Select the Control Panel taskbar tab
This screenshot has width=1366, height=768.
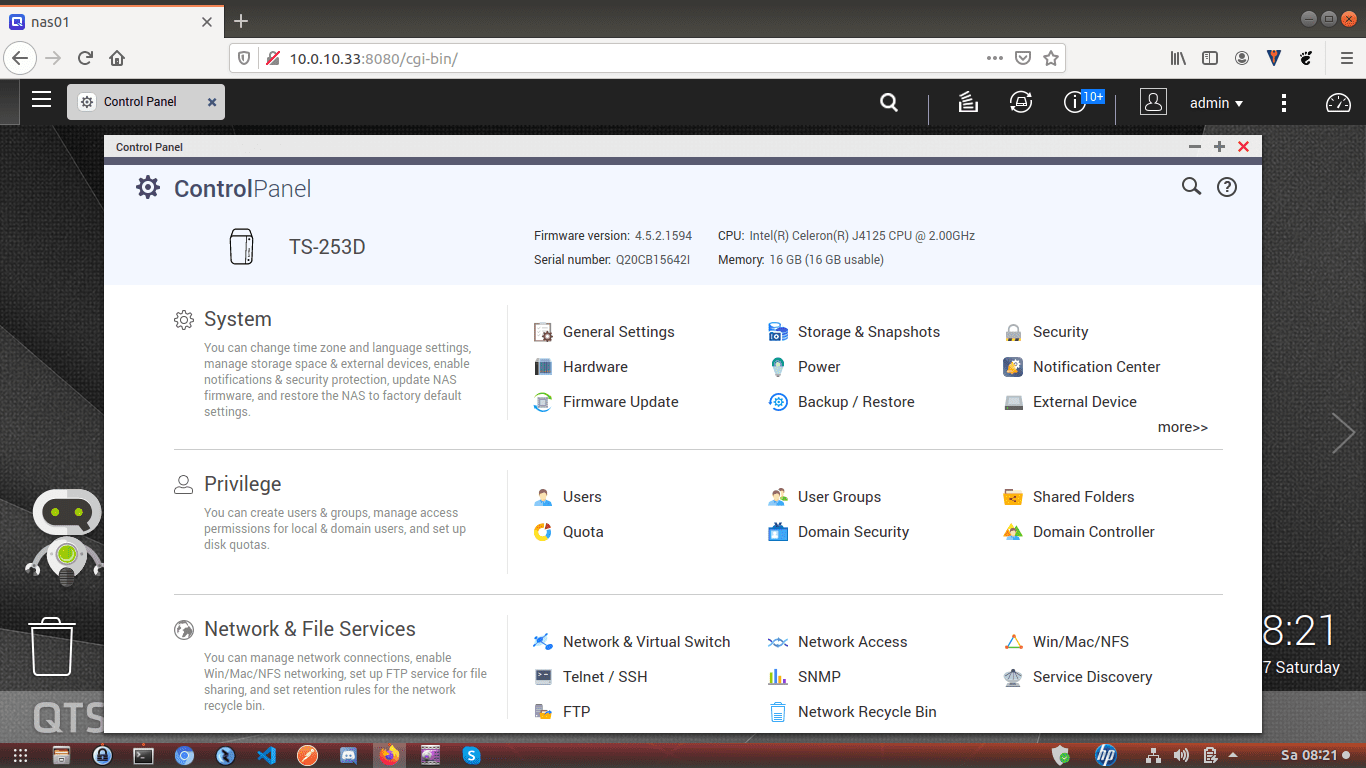[146, 102]
